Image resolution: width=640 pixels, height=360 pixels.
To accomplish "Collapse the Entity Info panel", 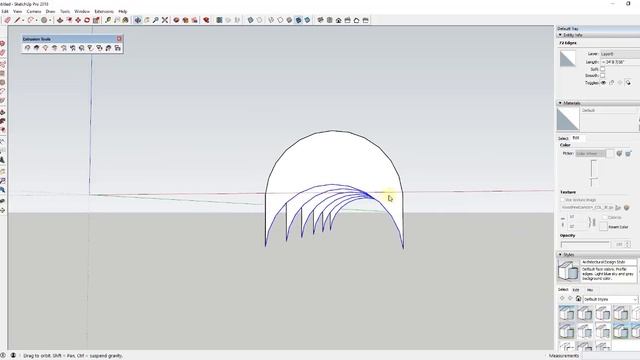I will point(560,35).
